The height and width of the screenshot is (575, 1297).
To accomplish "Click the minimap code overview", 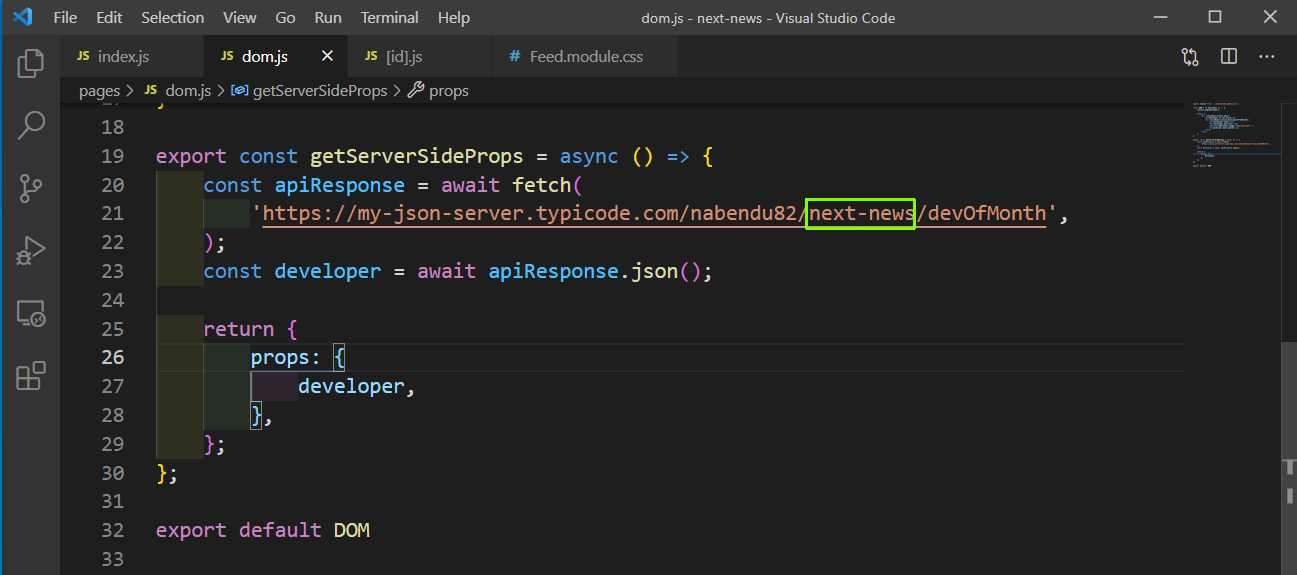I will coord(1234,135).
